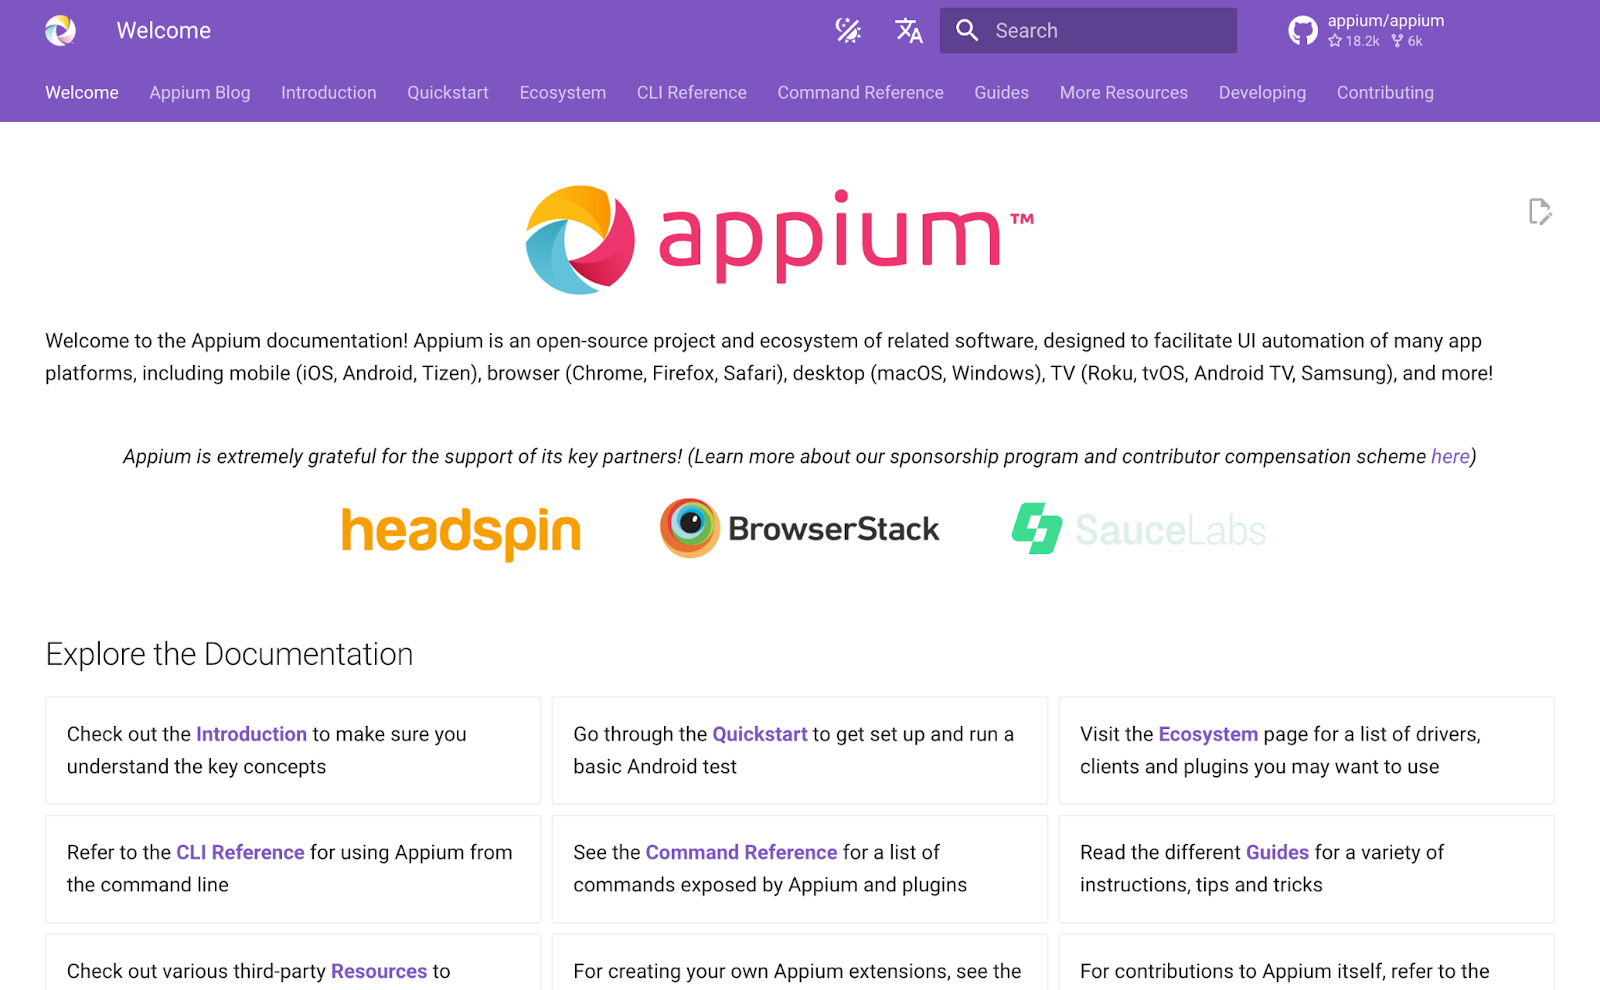Open the language selector icon
1600x990 pixels.
[x=908, y=30]
